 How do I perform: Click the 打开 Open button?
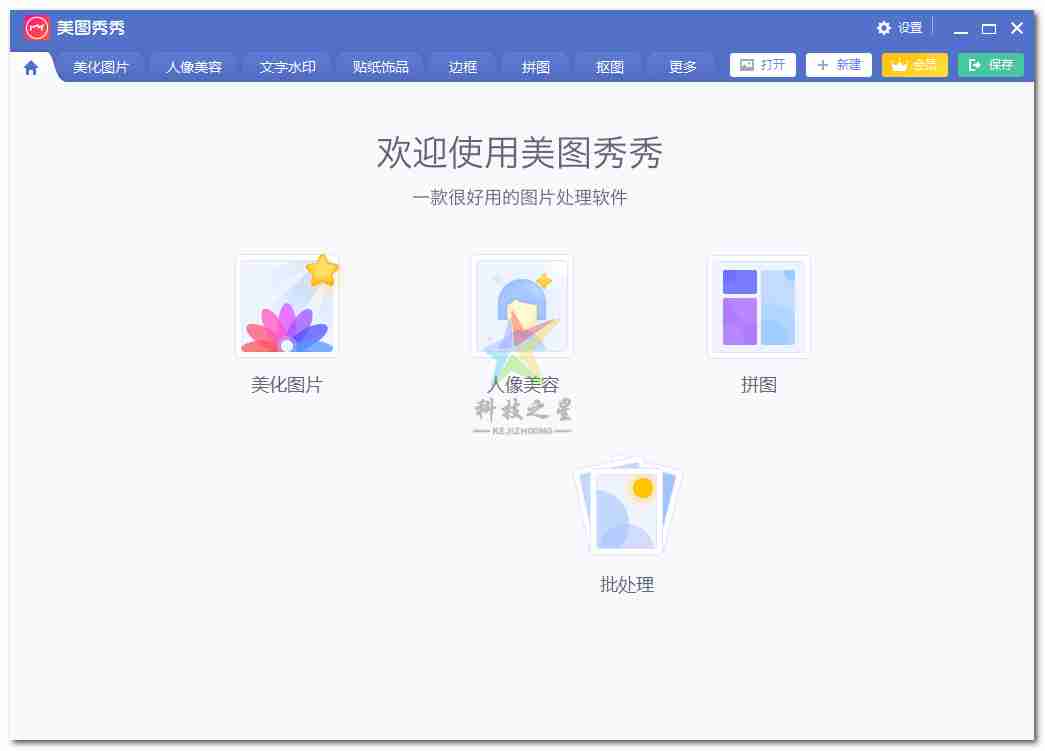click(x=763, y=65)
